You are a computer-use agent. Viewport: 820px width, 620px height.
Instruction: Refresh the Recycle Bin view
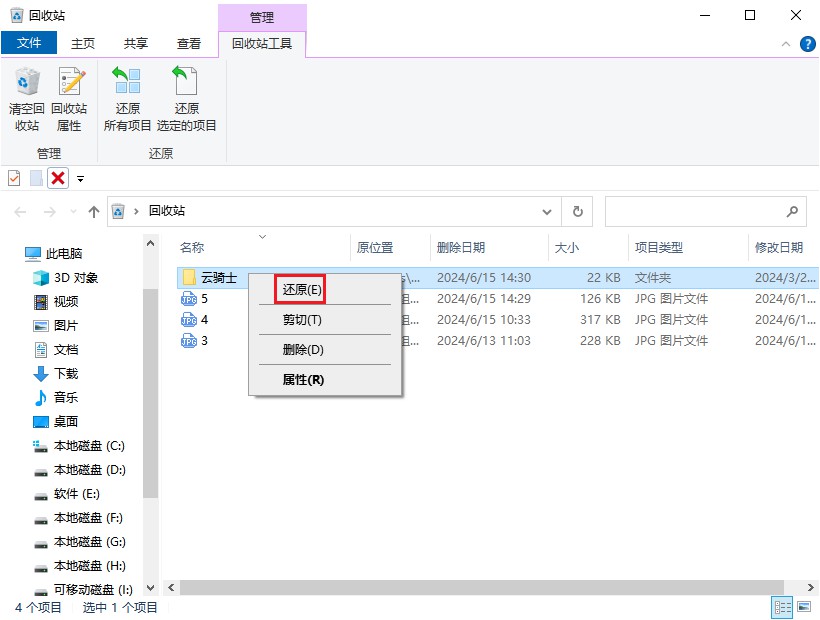click(x=577, y=212)
